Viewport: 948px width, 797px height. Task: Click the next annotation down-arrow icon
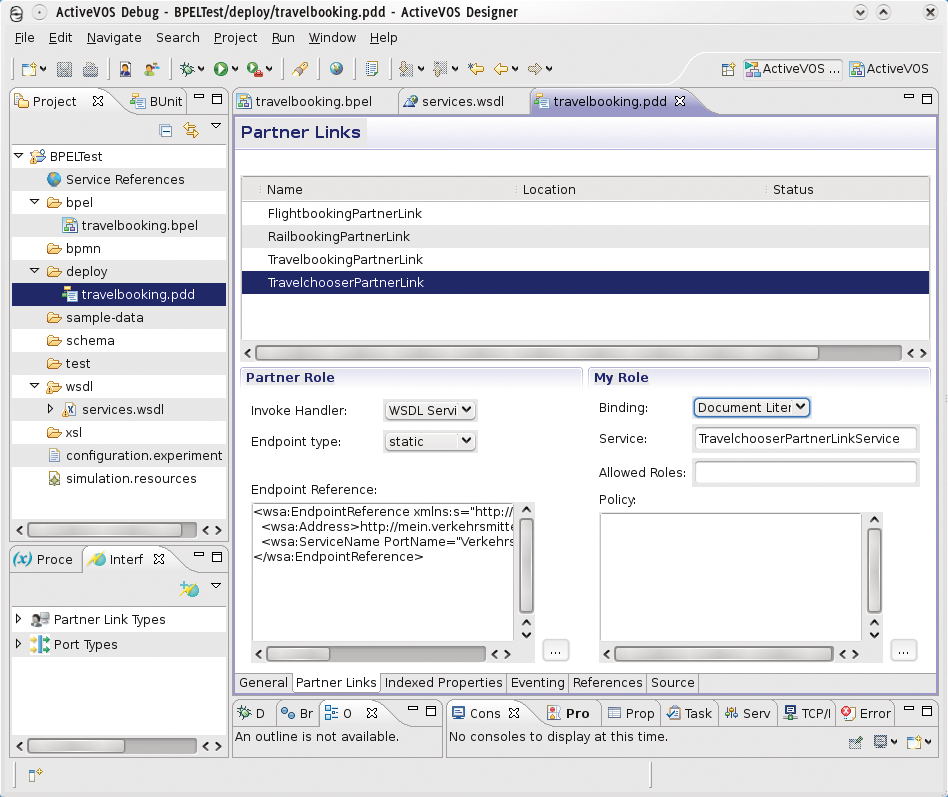click(406, 69)
